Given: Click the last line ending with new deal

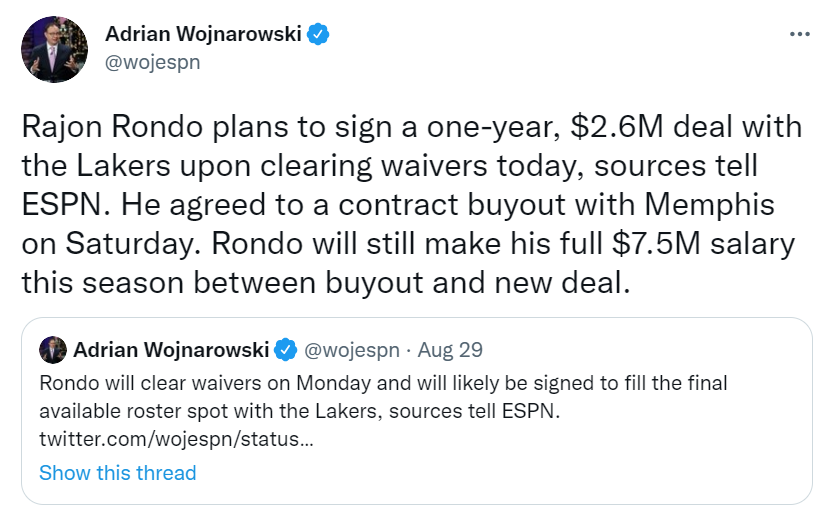Looking at the screenshot, I should 326,282.
